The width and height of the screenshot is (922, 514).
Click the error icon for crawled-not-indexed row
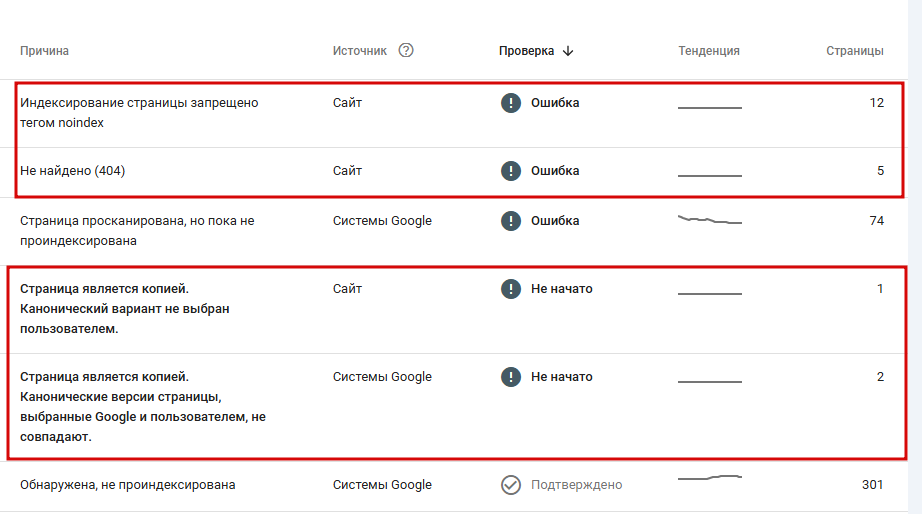point(511,221)
